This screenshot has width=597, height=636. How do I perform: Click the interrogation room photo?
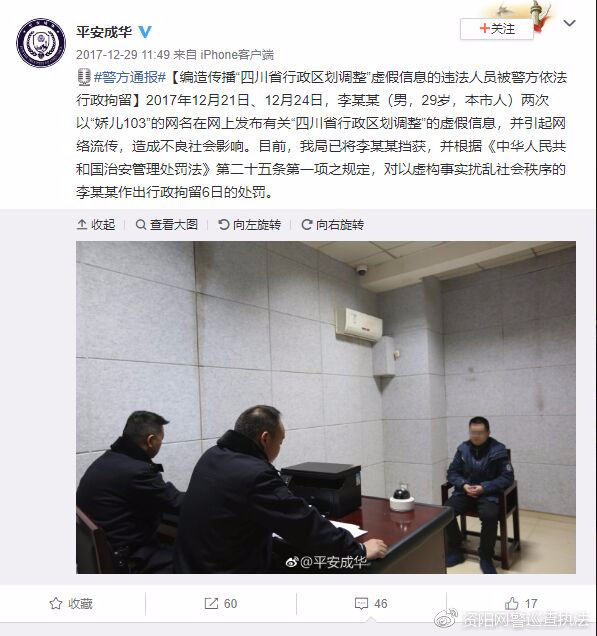326,407
